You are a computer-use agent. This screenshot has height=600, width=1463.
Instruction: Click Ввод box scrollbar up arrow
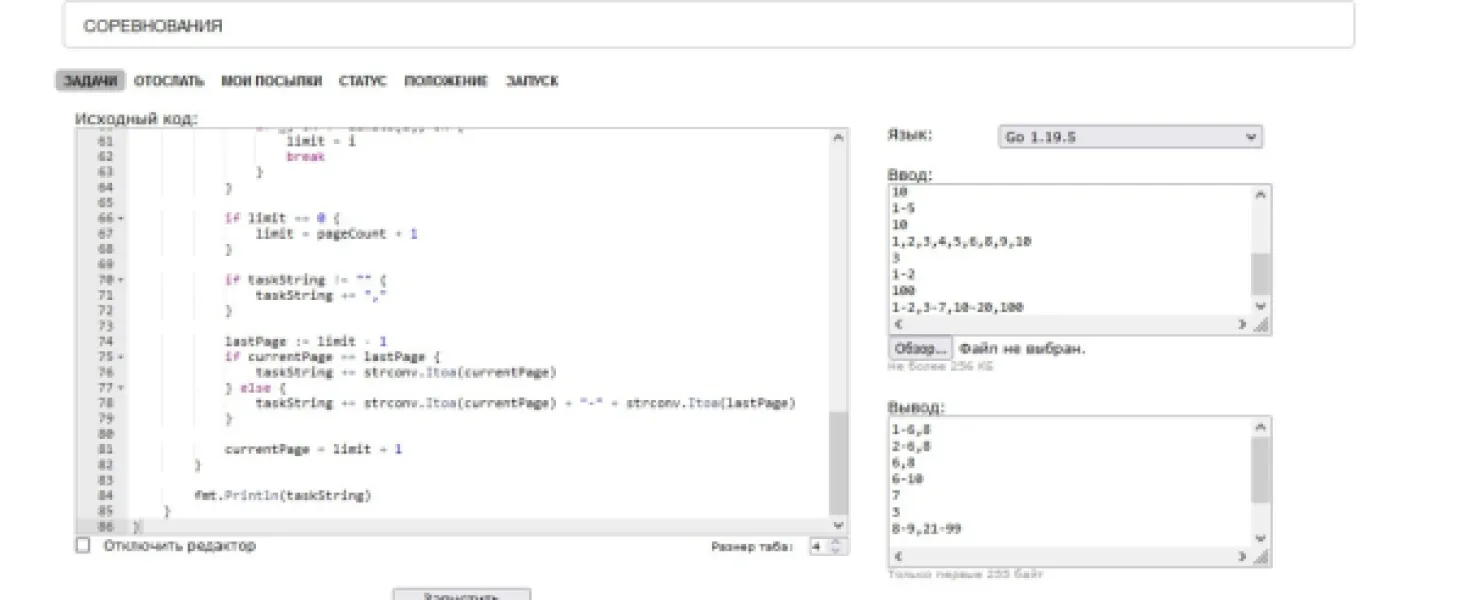pyautogui.click(x=1261, y=195)
